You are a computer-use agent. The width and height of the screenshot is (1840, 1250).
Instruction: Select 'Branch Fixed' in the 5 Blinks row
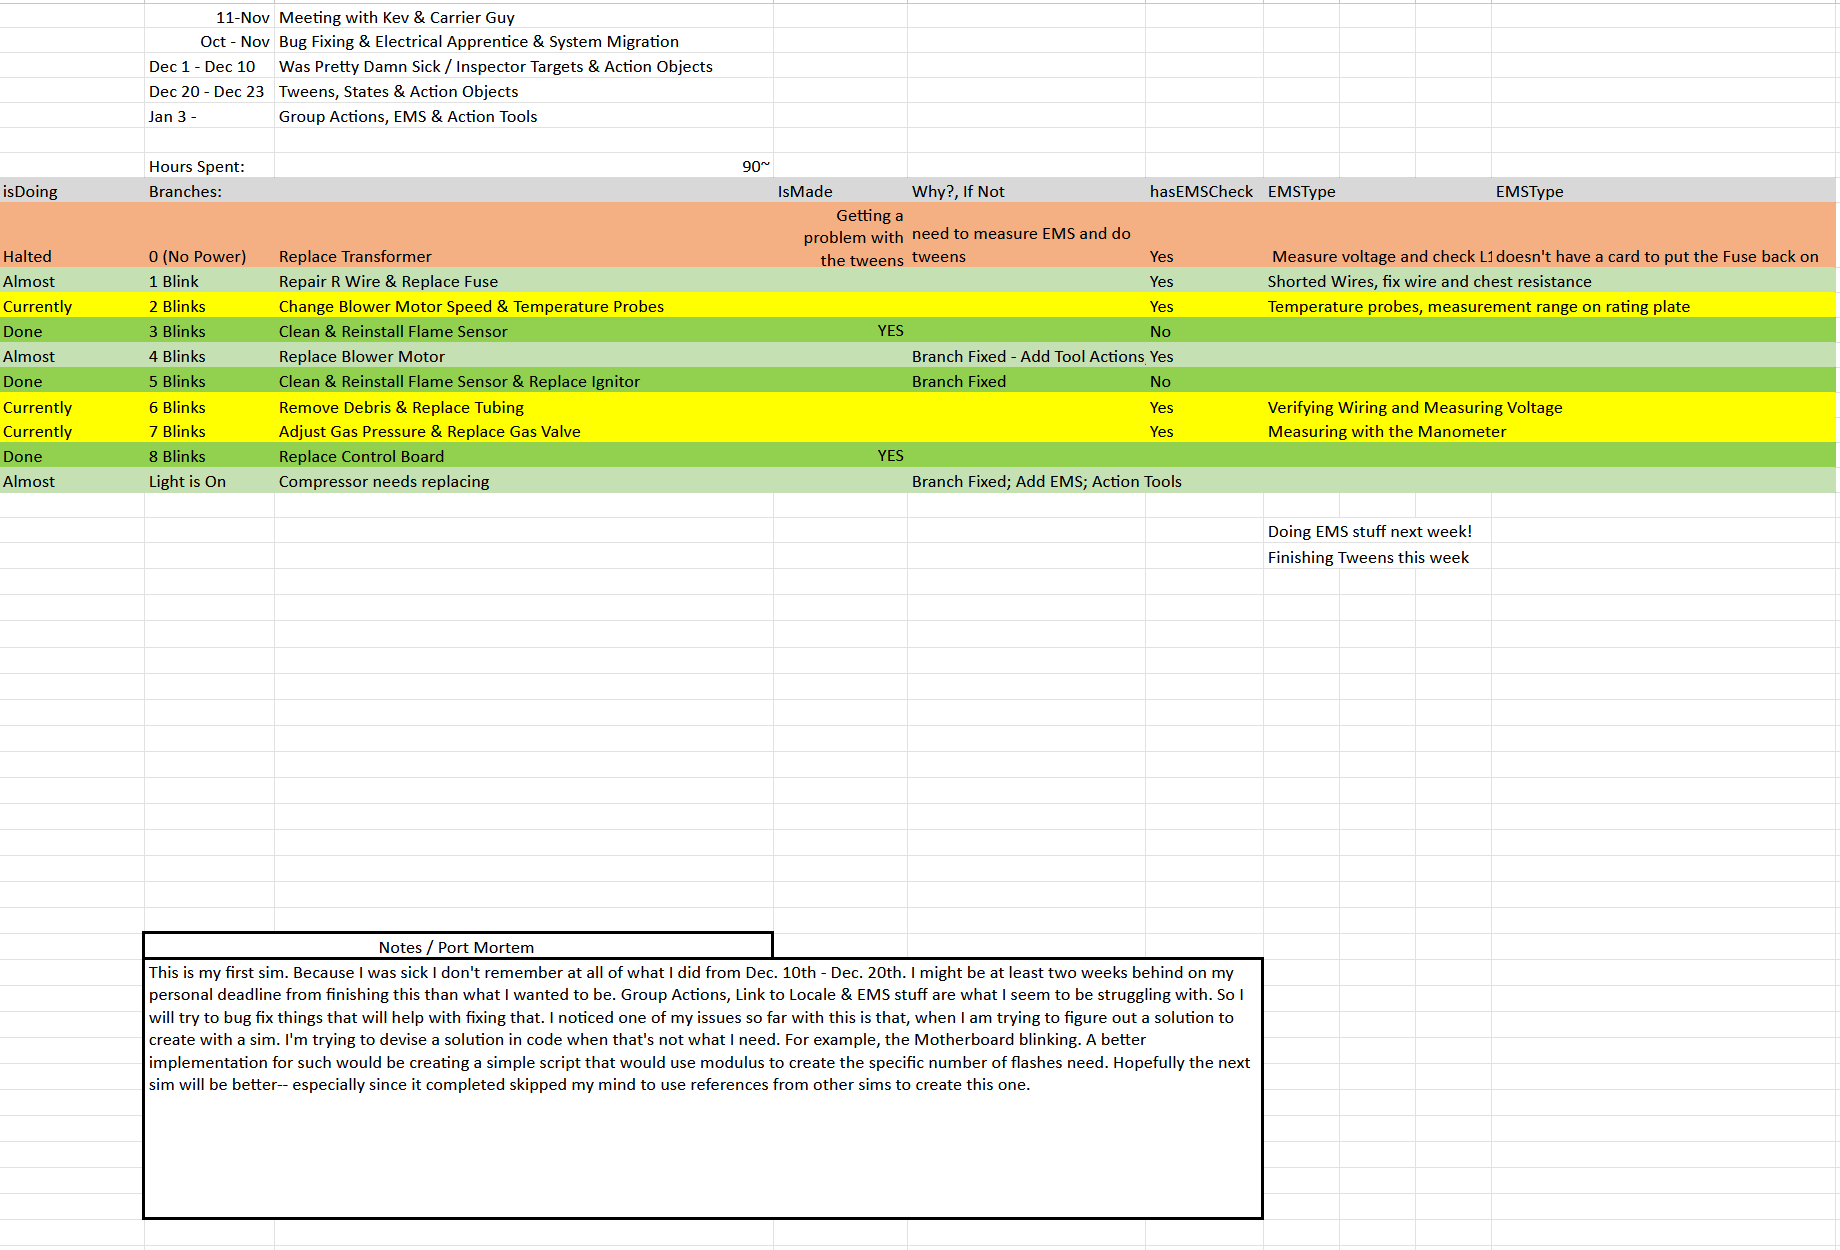(x=1026, y=381)
